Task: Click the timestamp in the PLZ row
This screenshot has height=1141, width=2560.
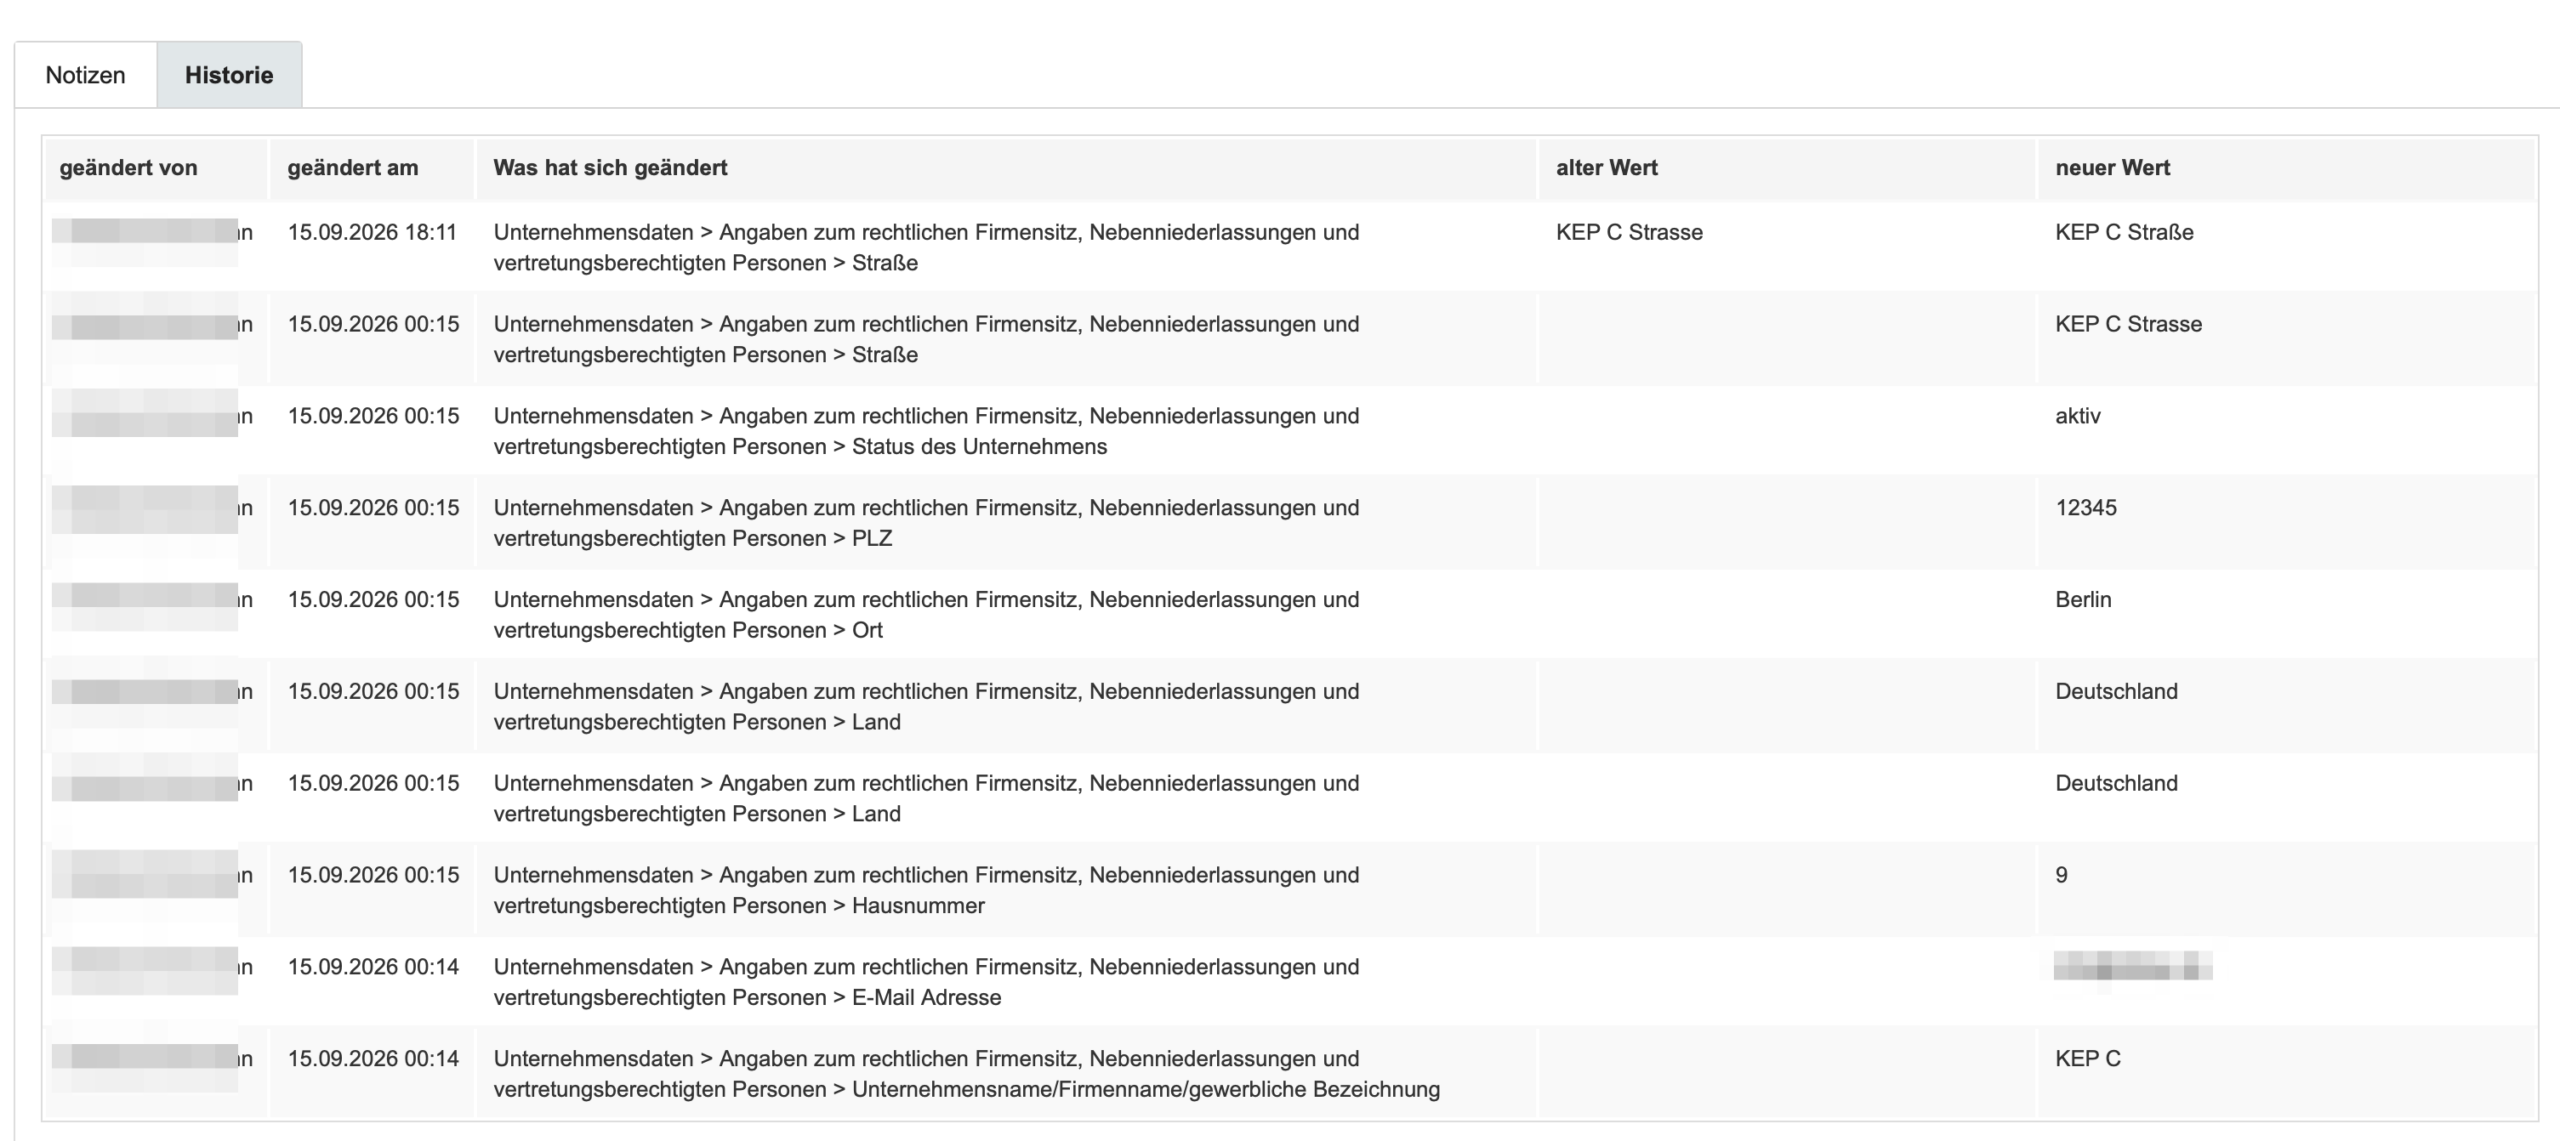Action: point(373,508)
